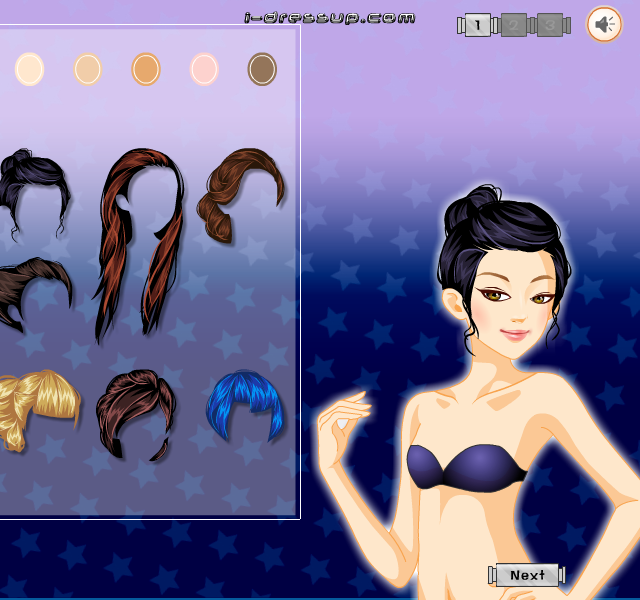Image resolution: width=640 pixels, height=600 pixels.
Task: Choose the pink skin tone swatch
Action: point(204,69)
